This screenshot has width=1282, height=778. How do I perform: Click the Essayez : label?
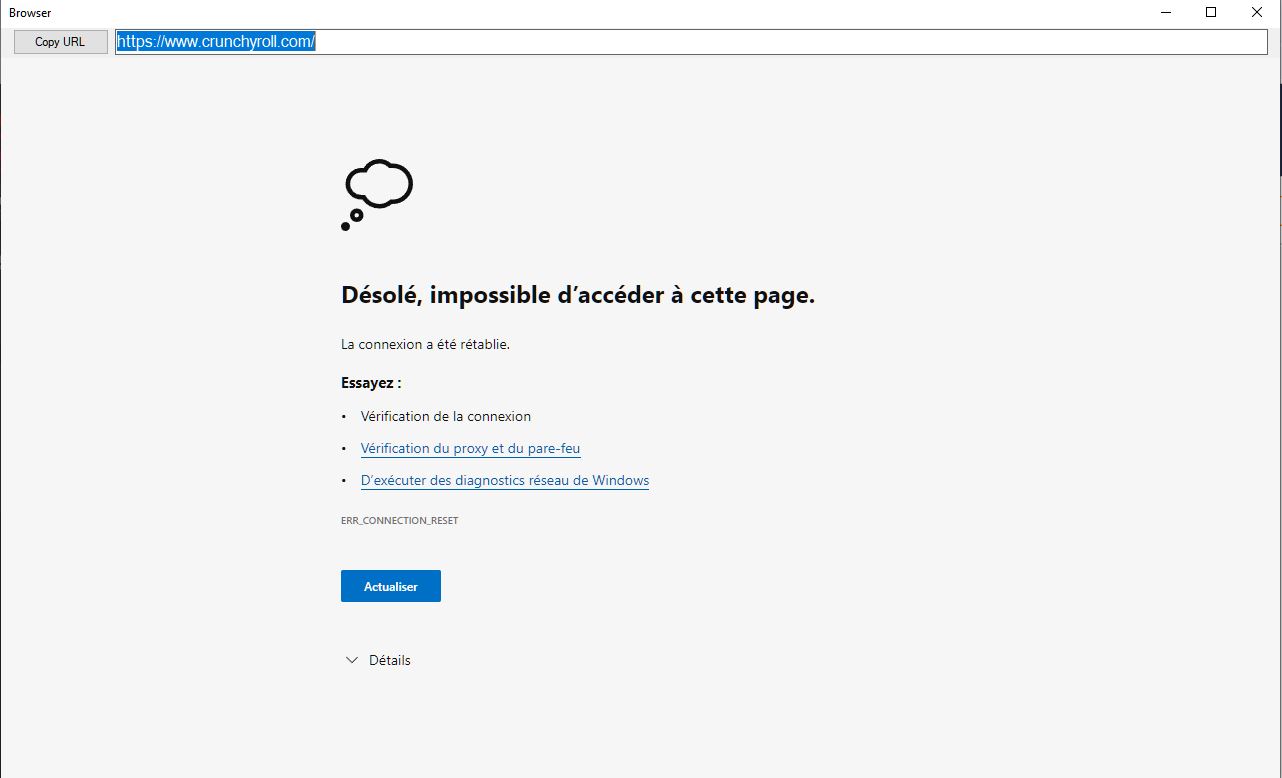tap(371, 383)
